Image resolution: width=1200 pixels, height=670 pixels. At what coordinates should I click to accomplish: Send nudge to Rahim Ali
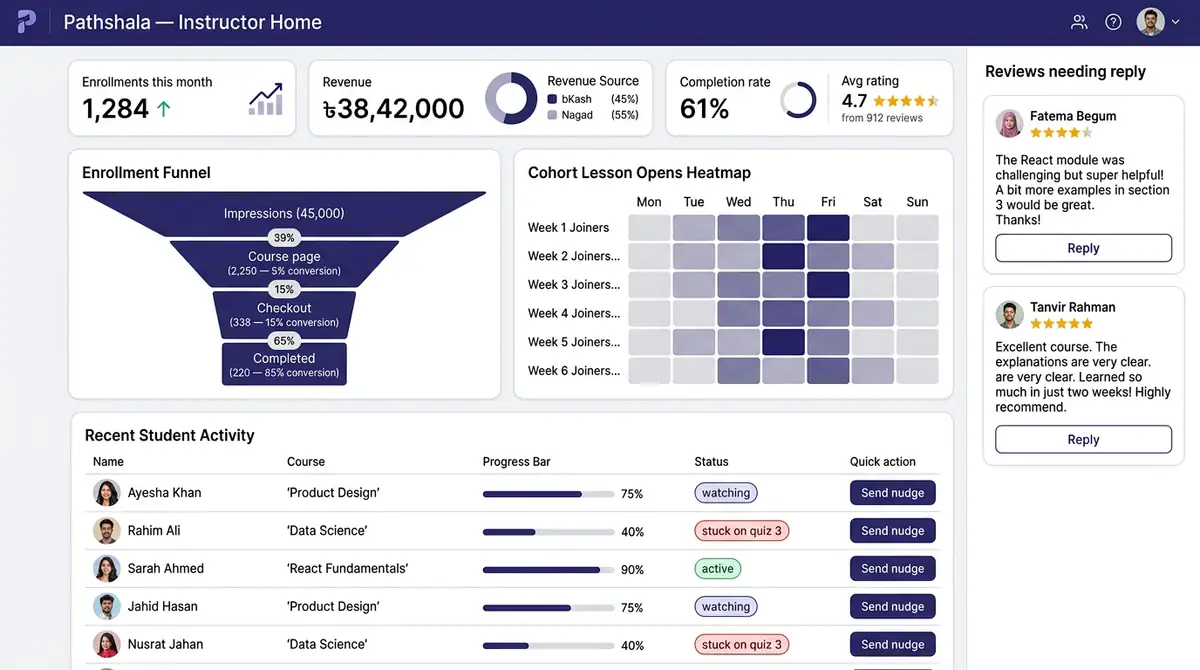click(x=893, y=531)
